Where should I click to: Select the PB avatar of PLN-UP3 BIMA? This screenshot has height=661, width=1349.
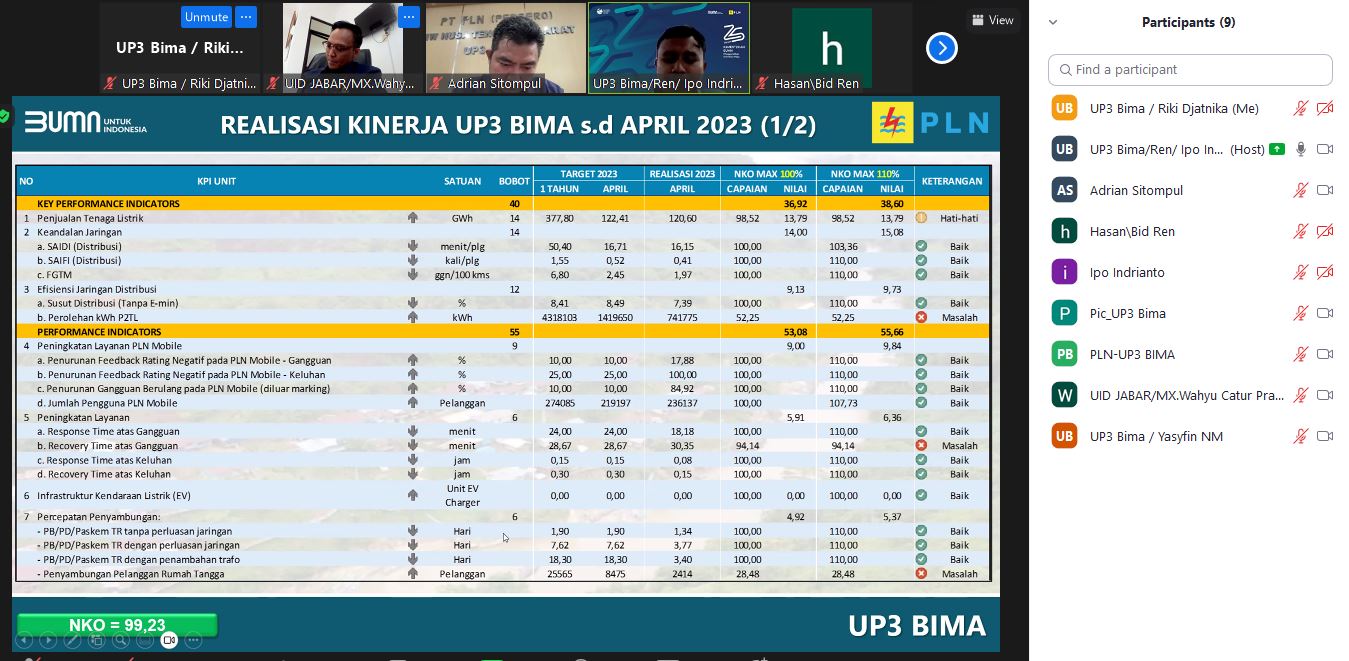pos(1064,354)
